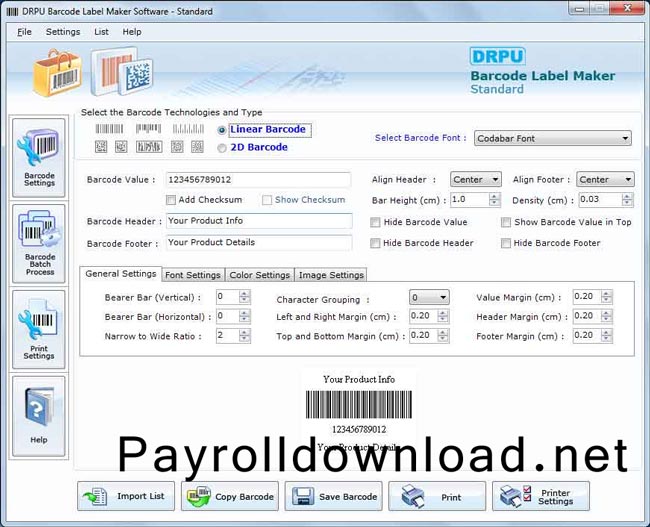
Task: Open the Help menu
Action: click(x=132, y=32)
